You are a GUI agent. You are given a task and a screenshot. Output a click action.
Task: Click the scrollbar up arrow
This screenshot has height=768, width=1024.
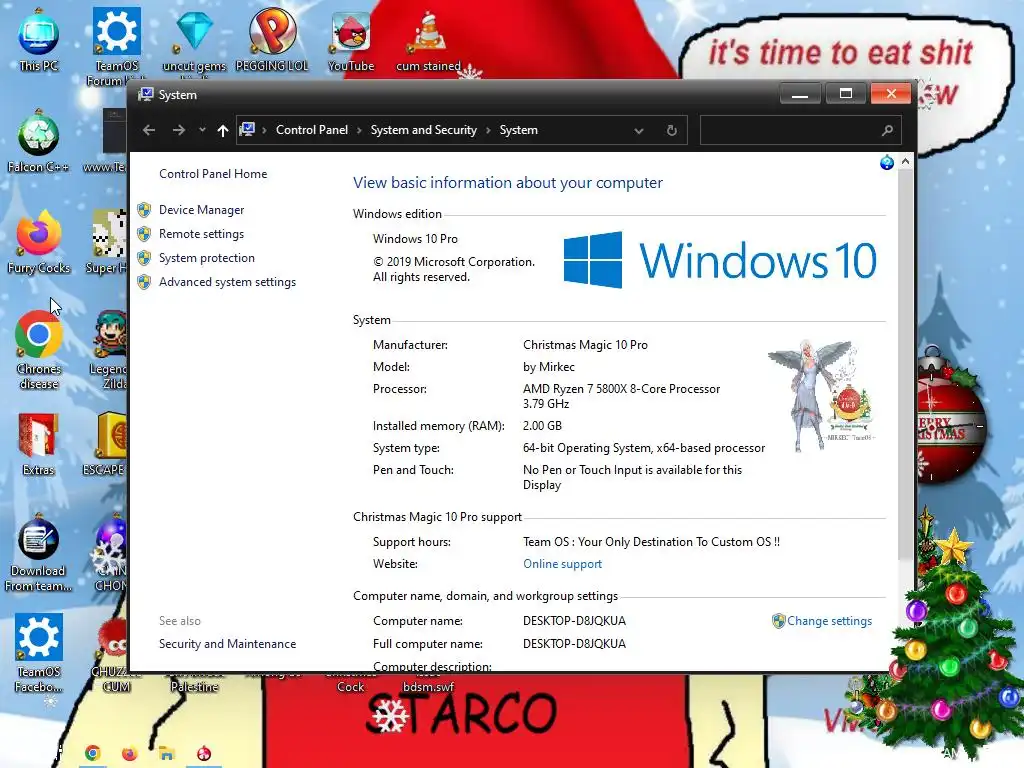(905, 161)
